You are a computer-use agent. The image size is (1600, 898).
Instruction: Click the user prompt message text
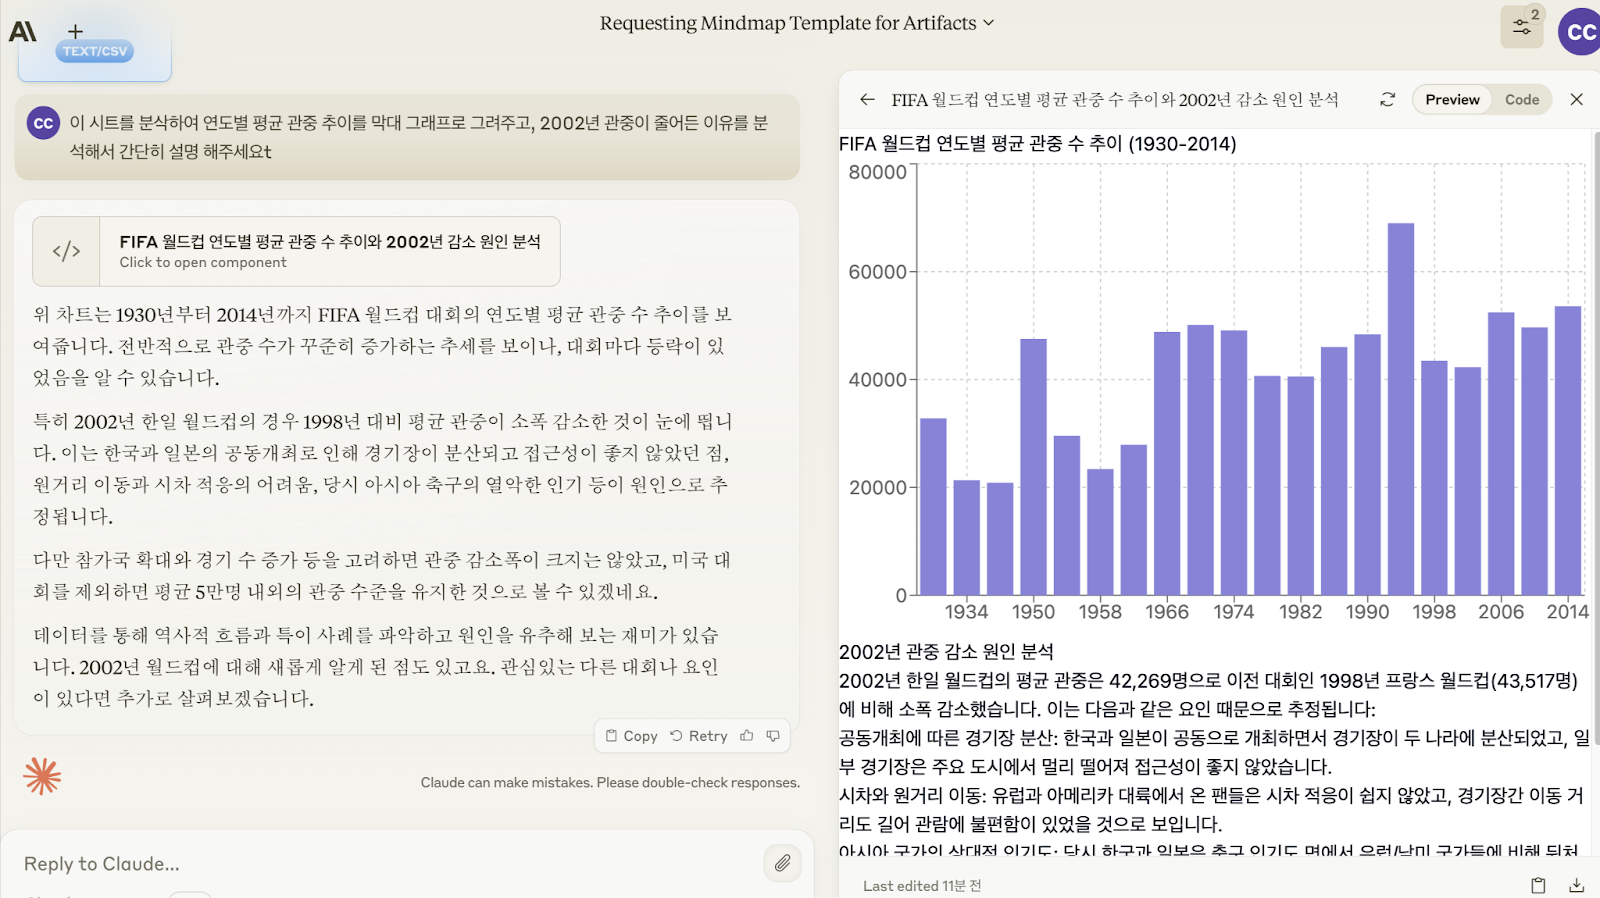click(x=418, y=137)
